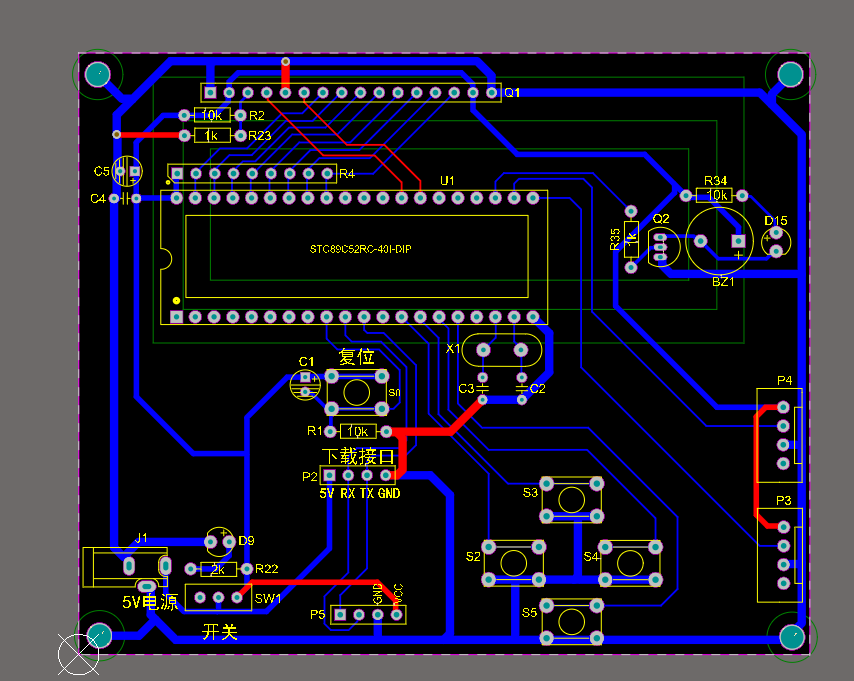Click the top pad of P3 connector
Viewport: 854px width, 681px height.
click(x=783, y=527)
